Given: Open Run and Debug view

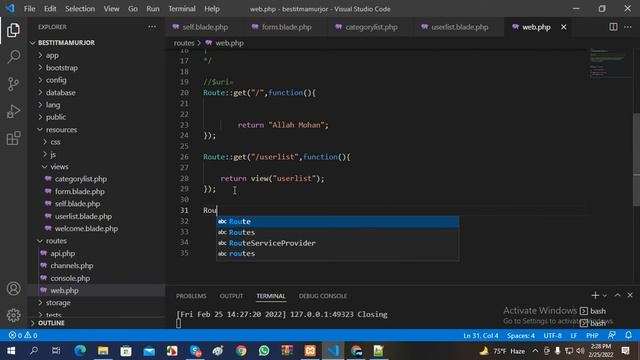Looking at the screenshot, I should coord(13,111).
